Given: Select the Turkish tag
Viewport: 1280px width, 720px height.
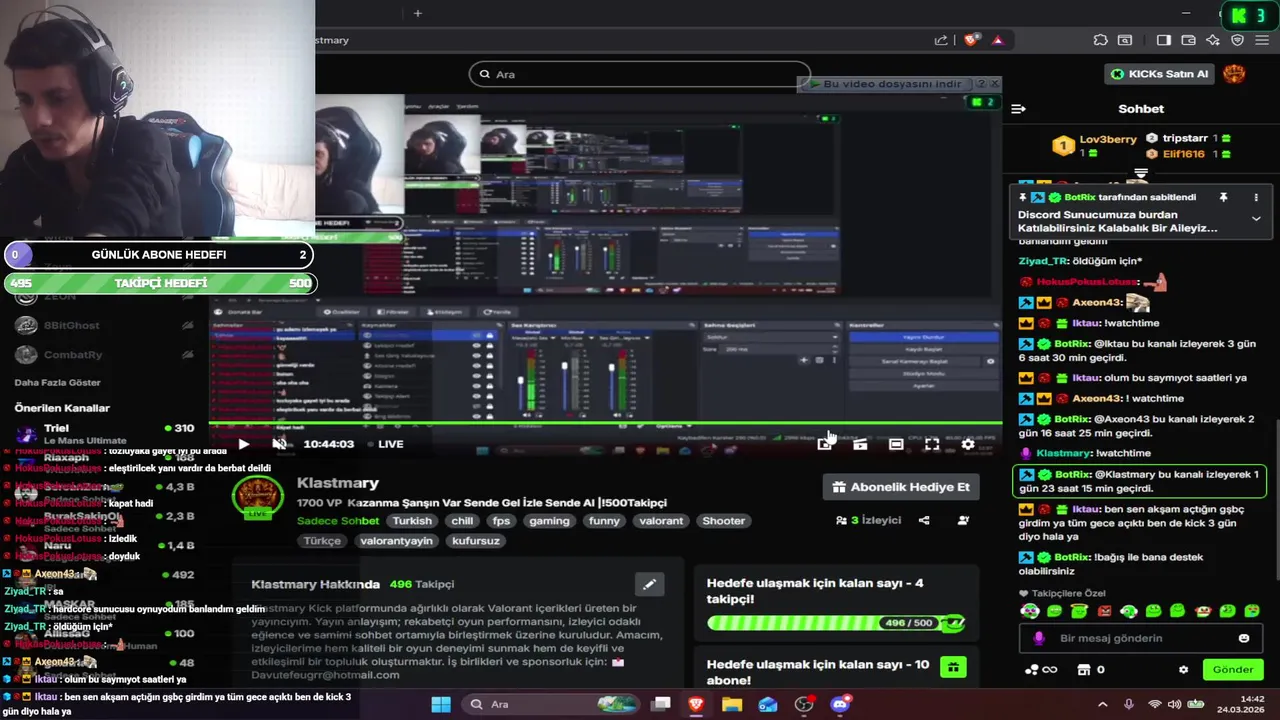Looking at the screenshot, I should 412,521.
